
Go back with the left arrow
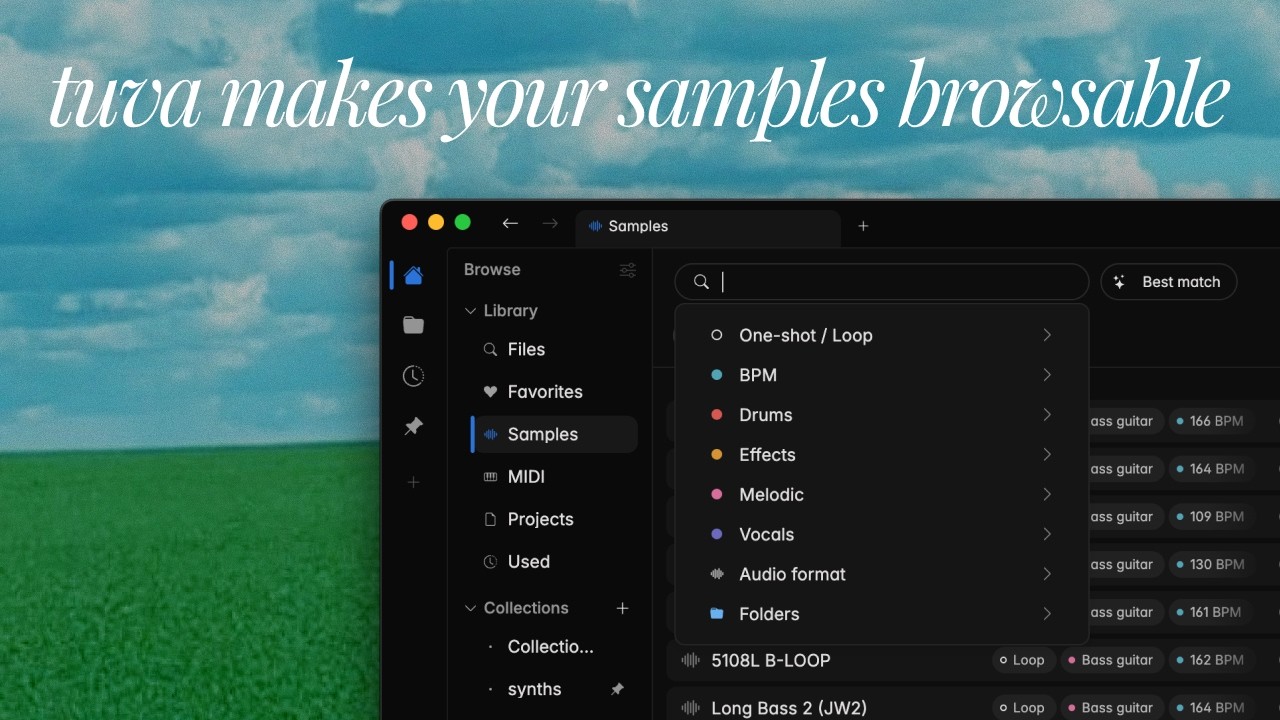point(510,224)
